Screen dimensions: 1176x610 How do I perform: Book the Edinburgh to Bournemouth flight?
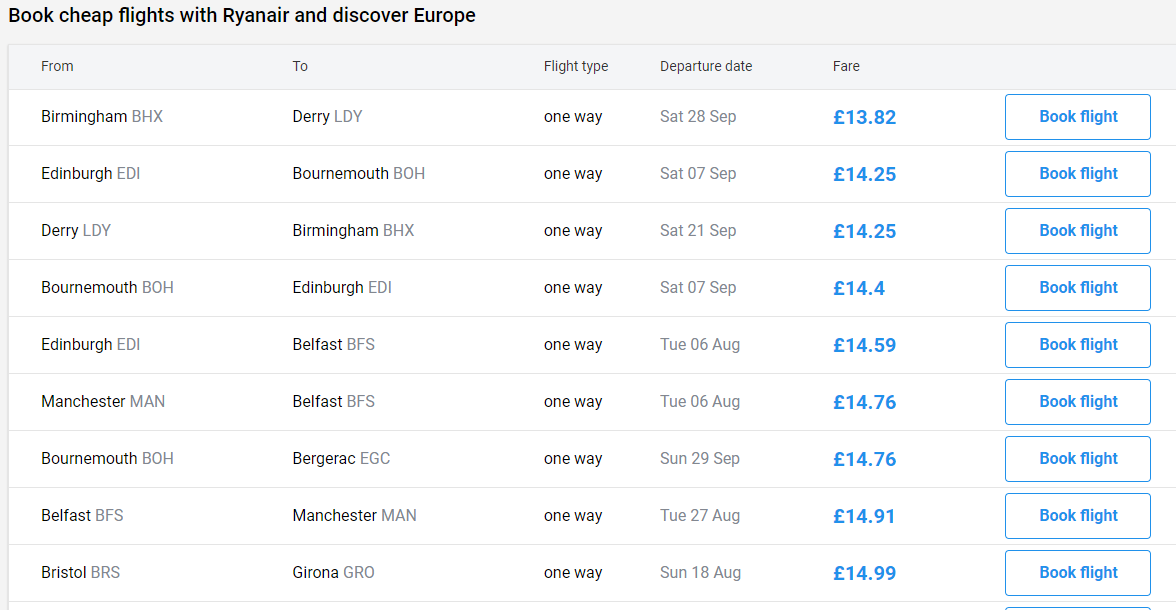click(1078, 174)
